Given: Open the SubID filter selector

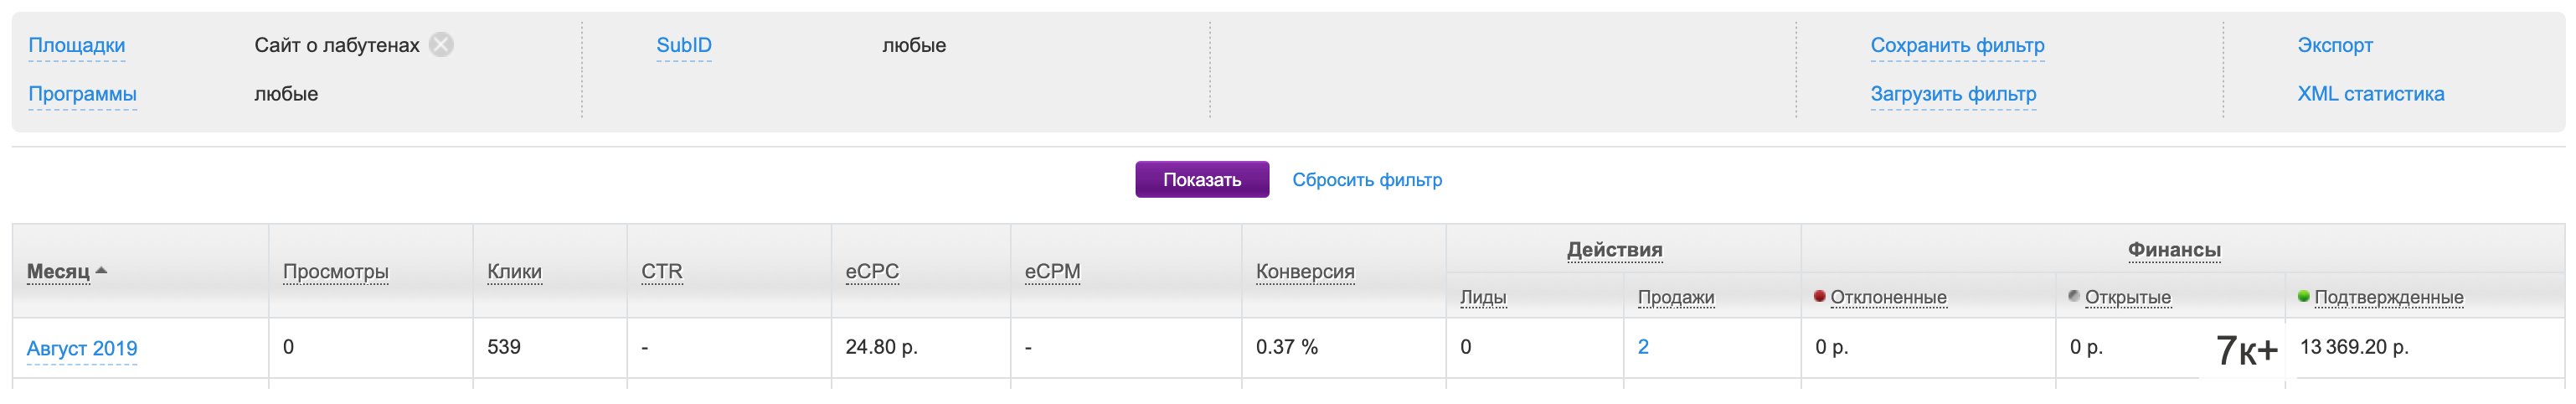Looking at the screenshot, I should (x=684, y=45).
